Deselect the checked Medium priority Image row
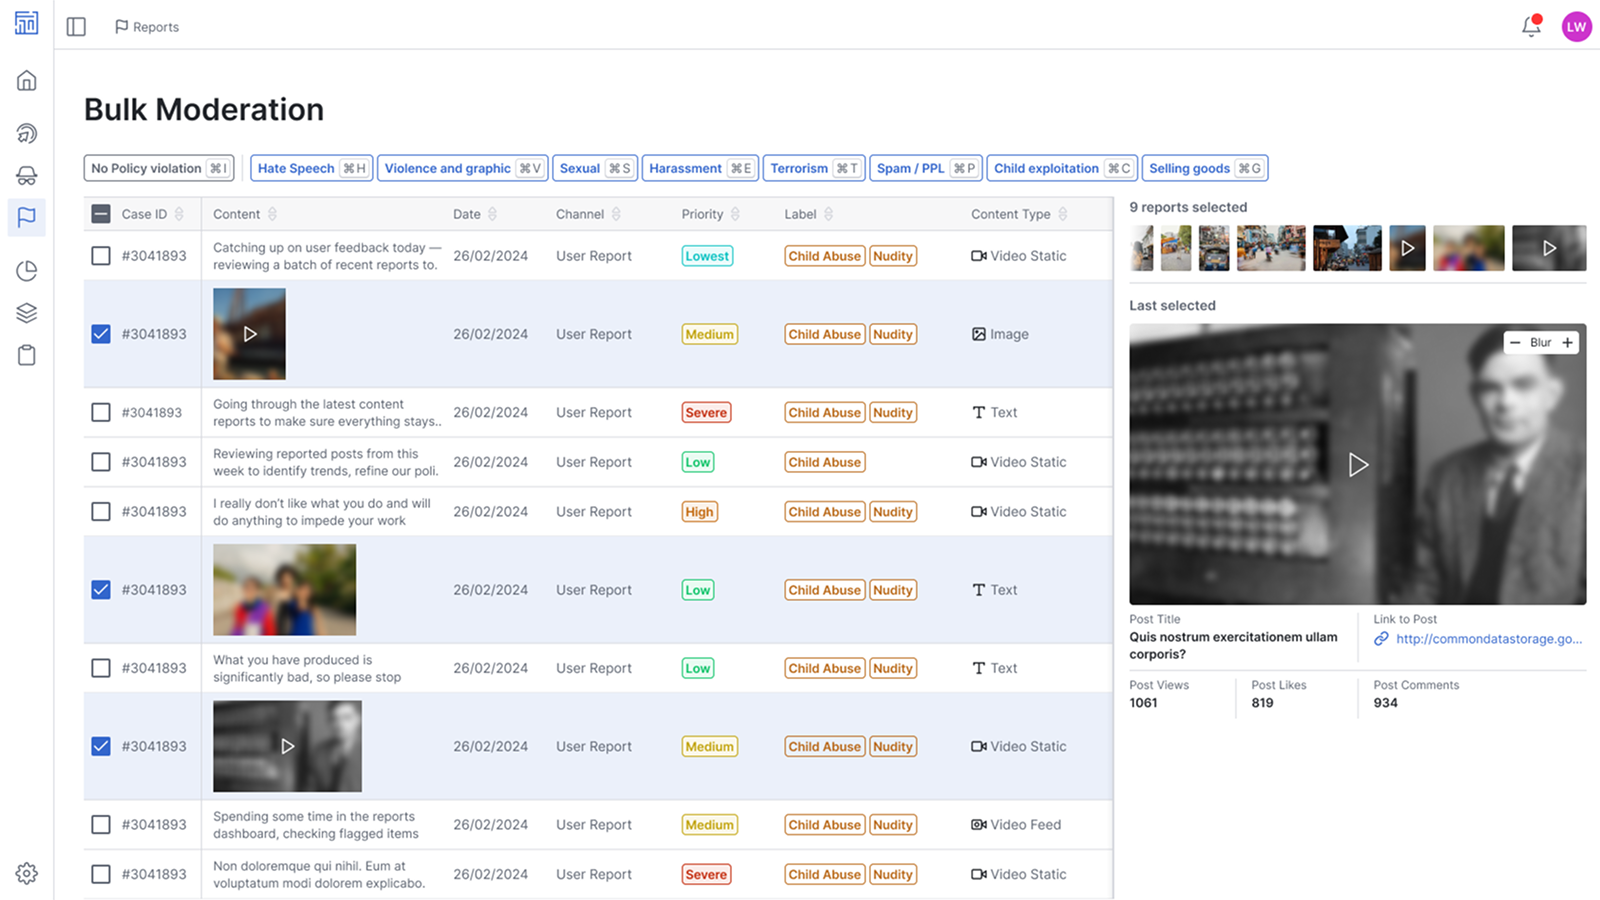The height and width of the screenshot is (900, 1600). [x=100, y=334]
